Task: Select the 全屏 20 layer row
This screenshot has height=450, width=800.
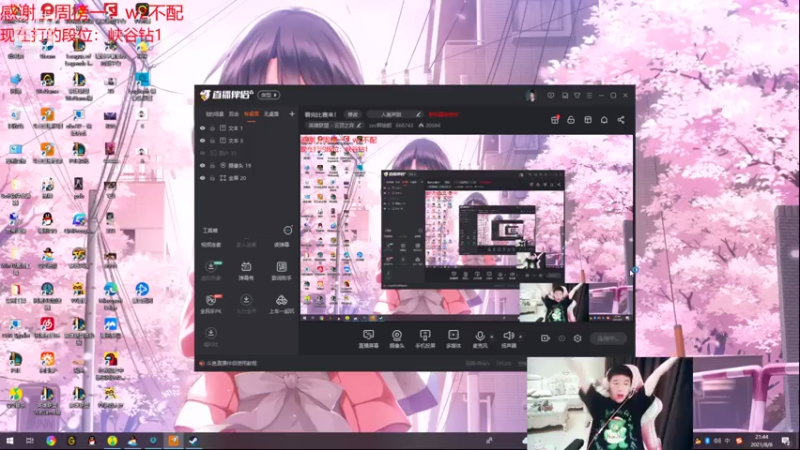Action: coord(246,178)
